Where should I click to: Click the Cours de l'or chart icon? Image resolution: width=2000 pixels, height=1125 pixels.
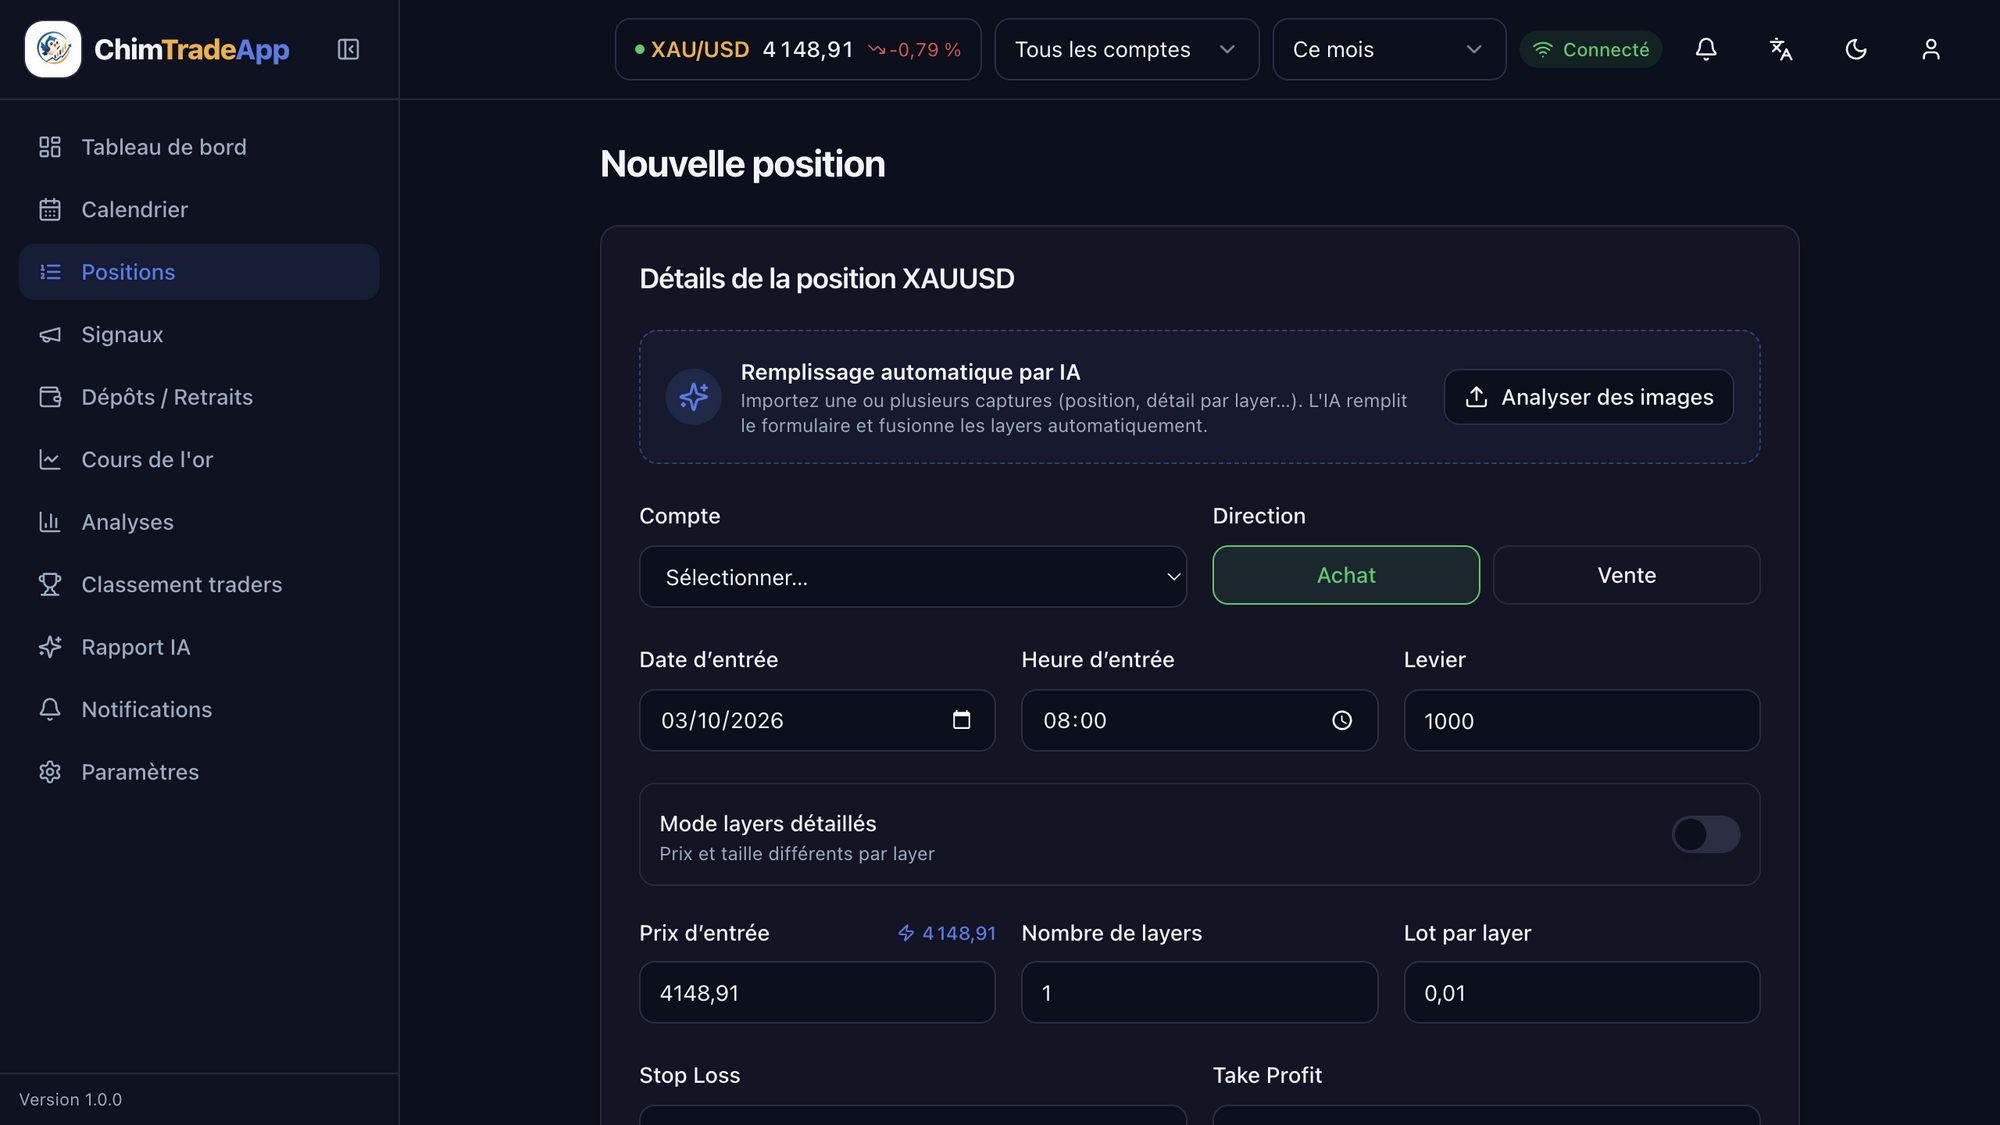[50, 460]
